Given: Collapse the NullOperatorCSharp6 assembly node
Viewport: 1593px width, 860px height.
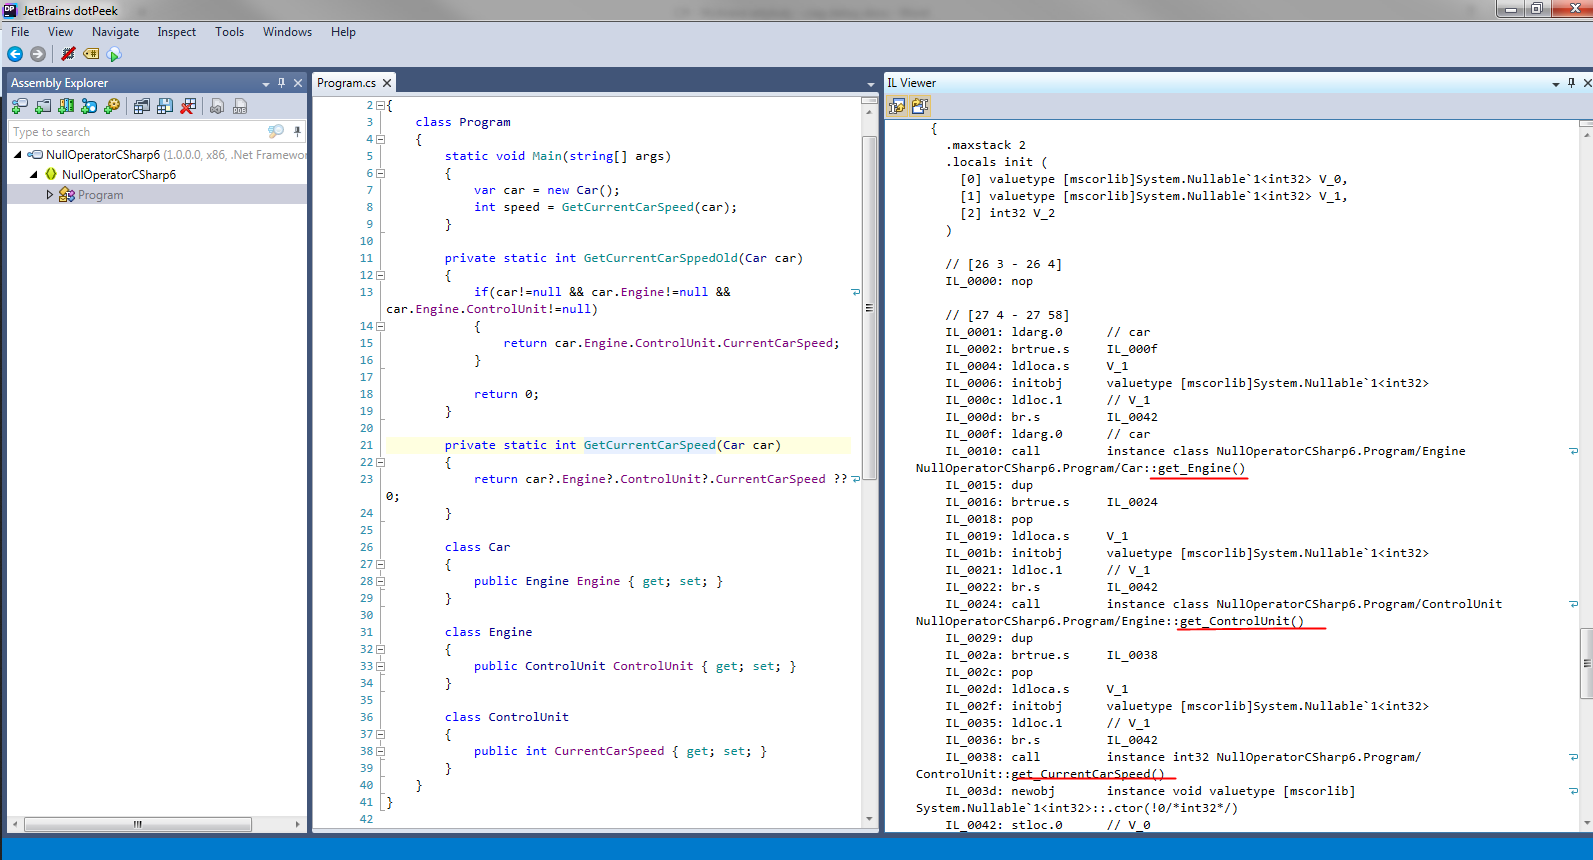Looking at the screenshot, I should pos(17,155).
